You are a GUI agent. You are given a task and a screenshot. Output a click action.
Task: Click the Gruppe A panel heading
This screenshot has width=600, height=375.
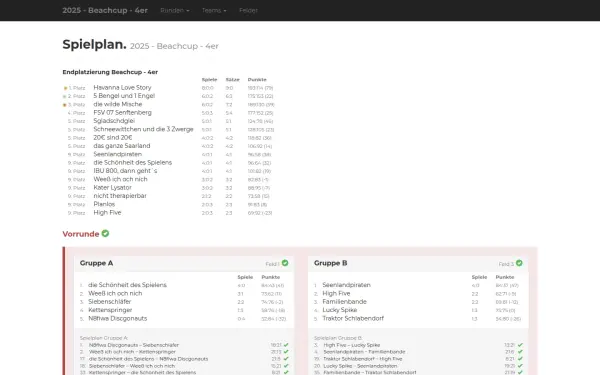96,263
